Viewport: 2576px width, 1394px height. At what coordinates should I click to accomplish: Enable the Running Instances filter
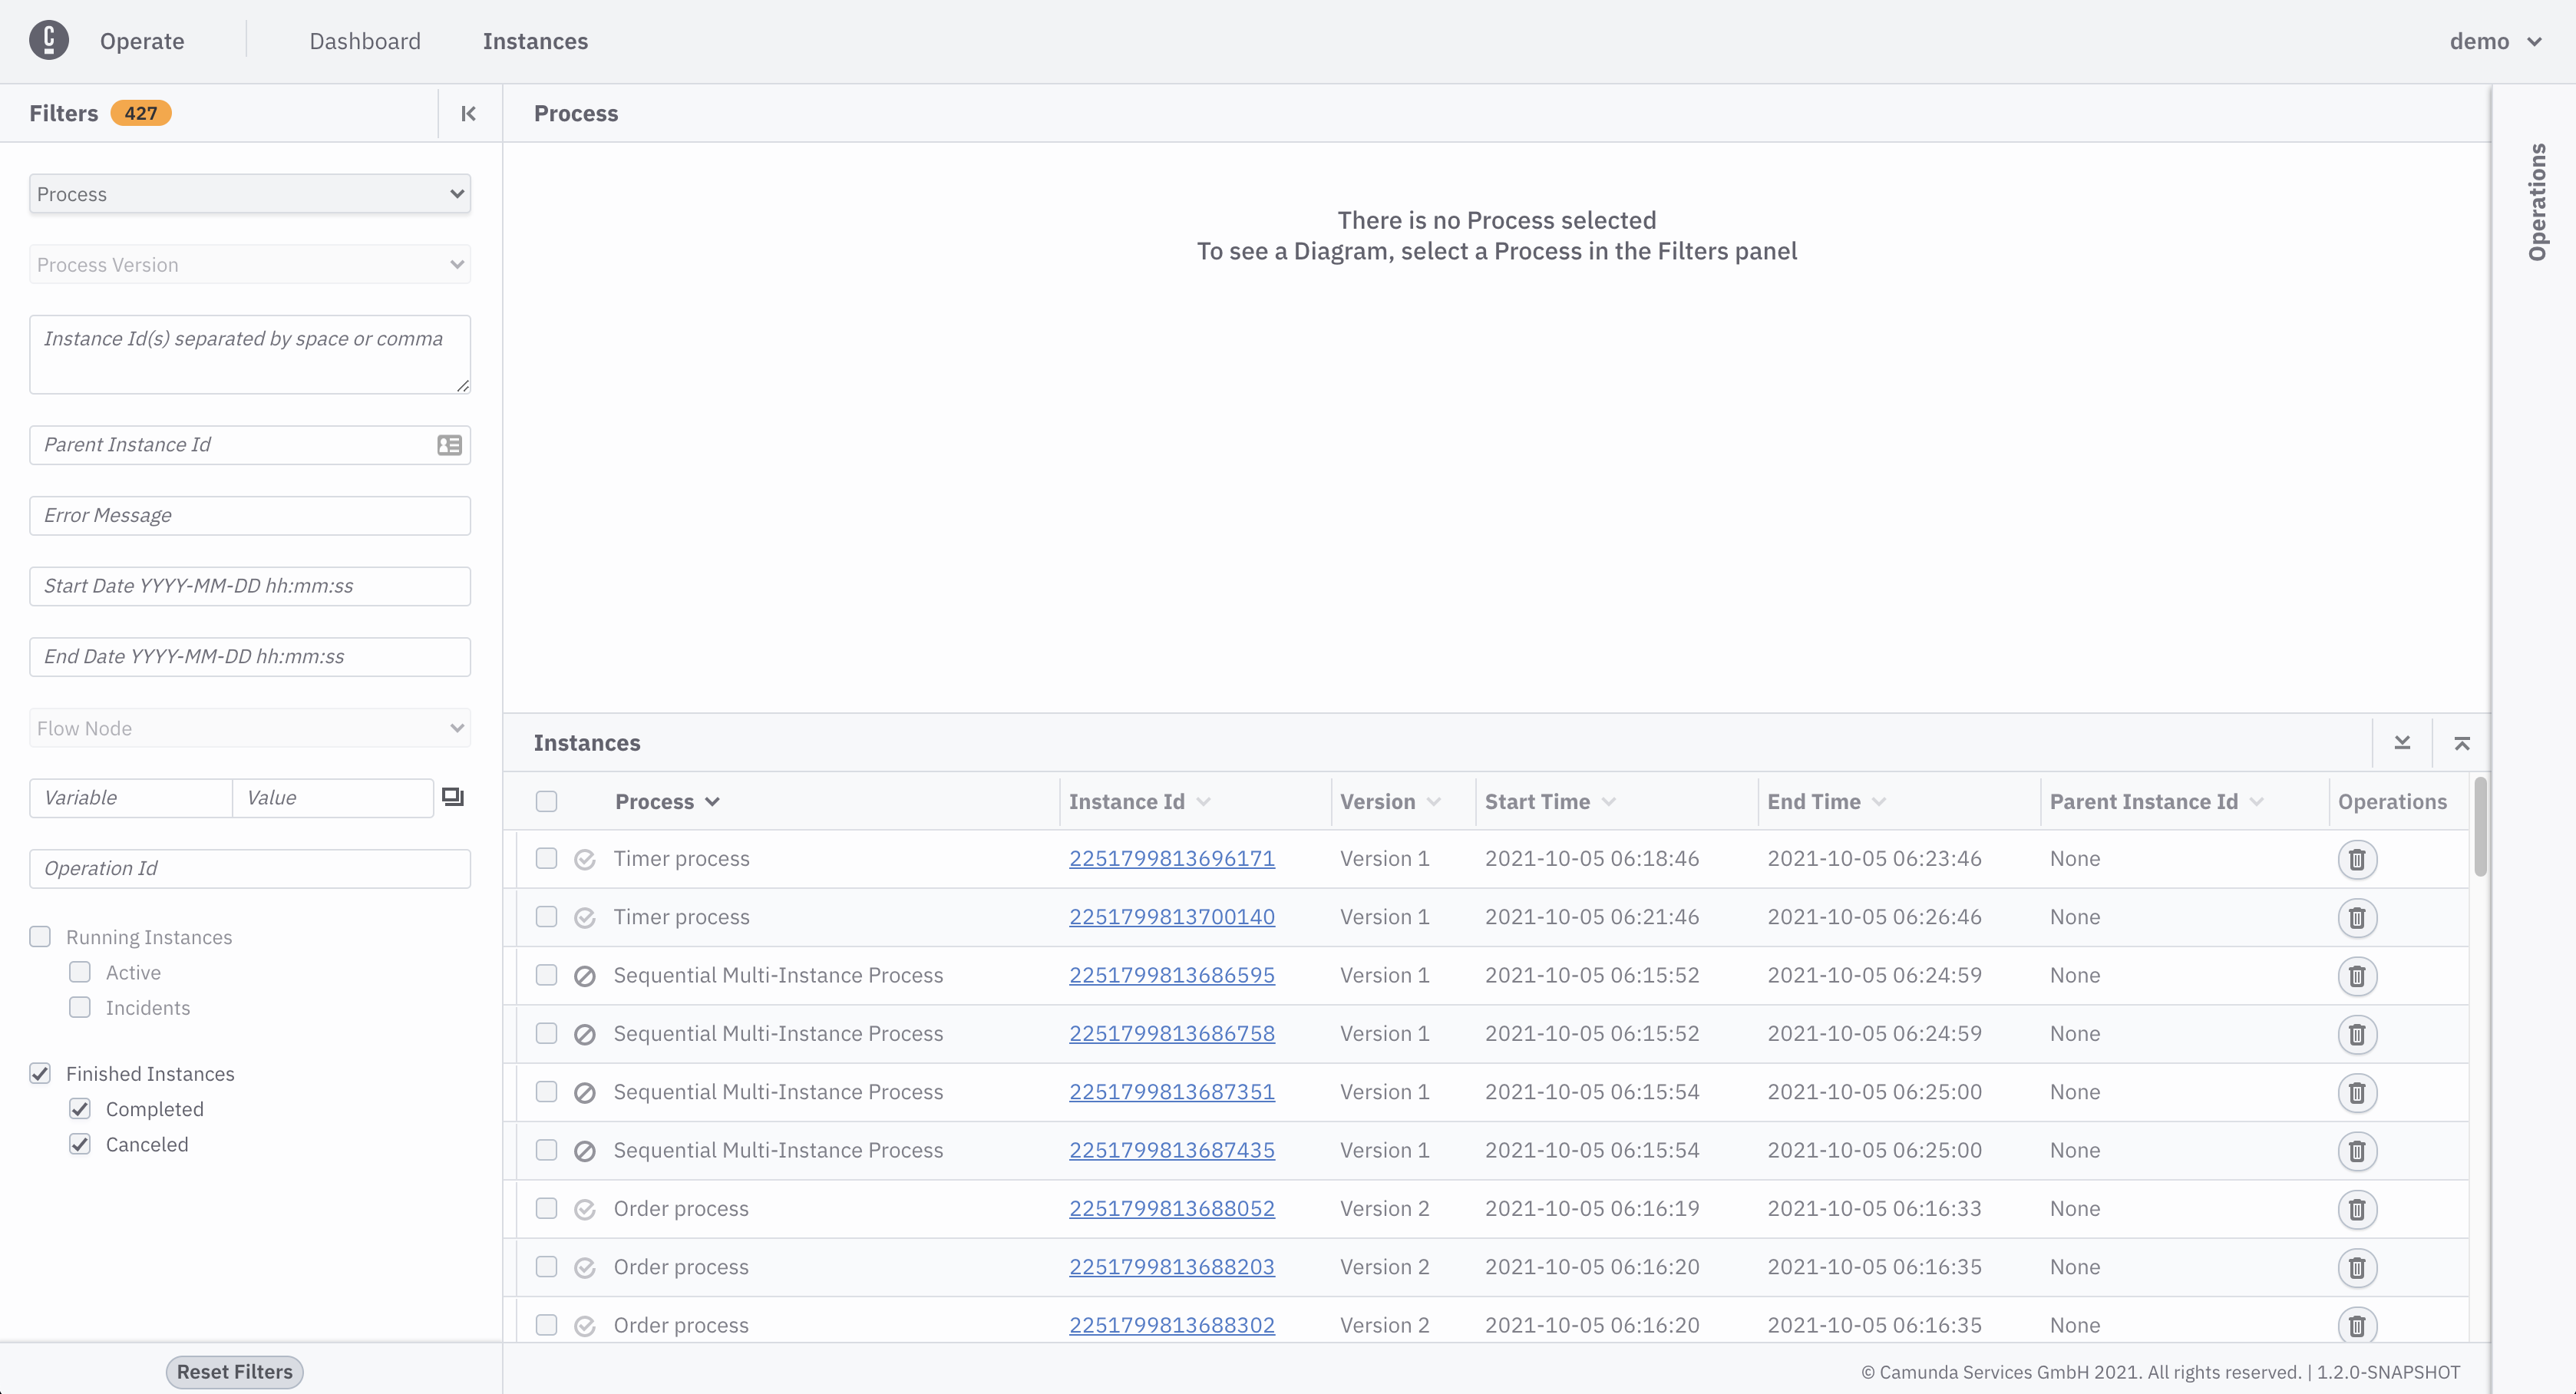pyautogui.click(x=40, y=937)
